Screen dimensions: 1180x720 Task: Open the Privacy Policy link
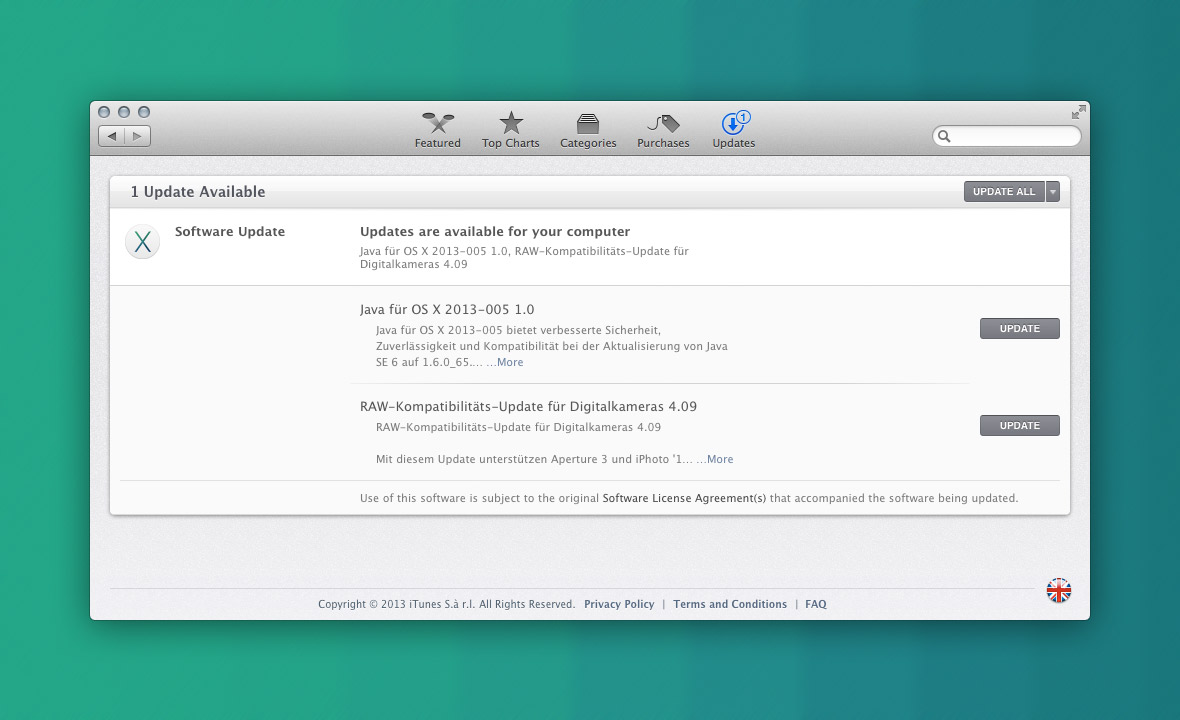coord(619,604)
